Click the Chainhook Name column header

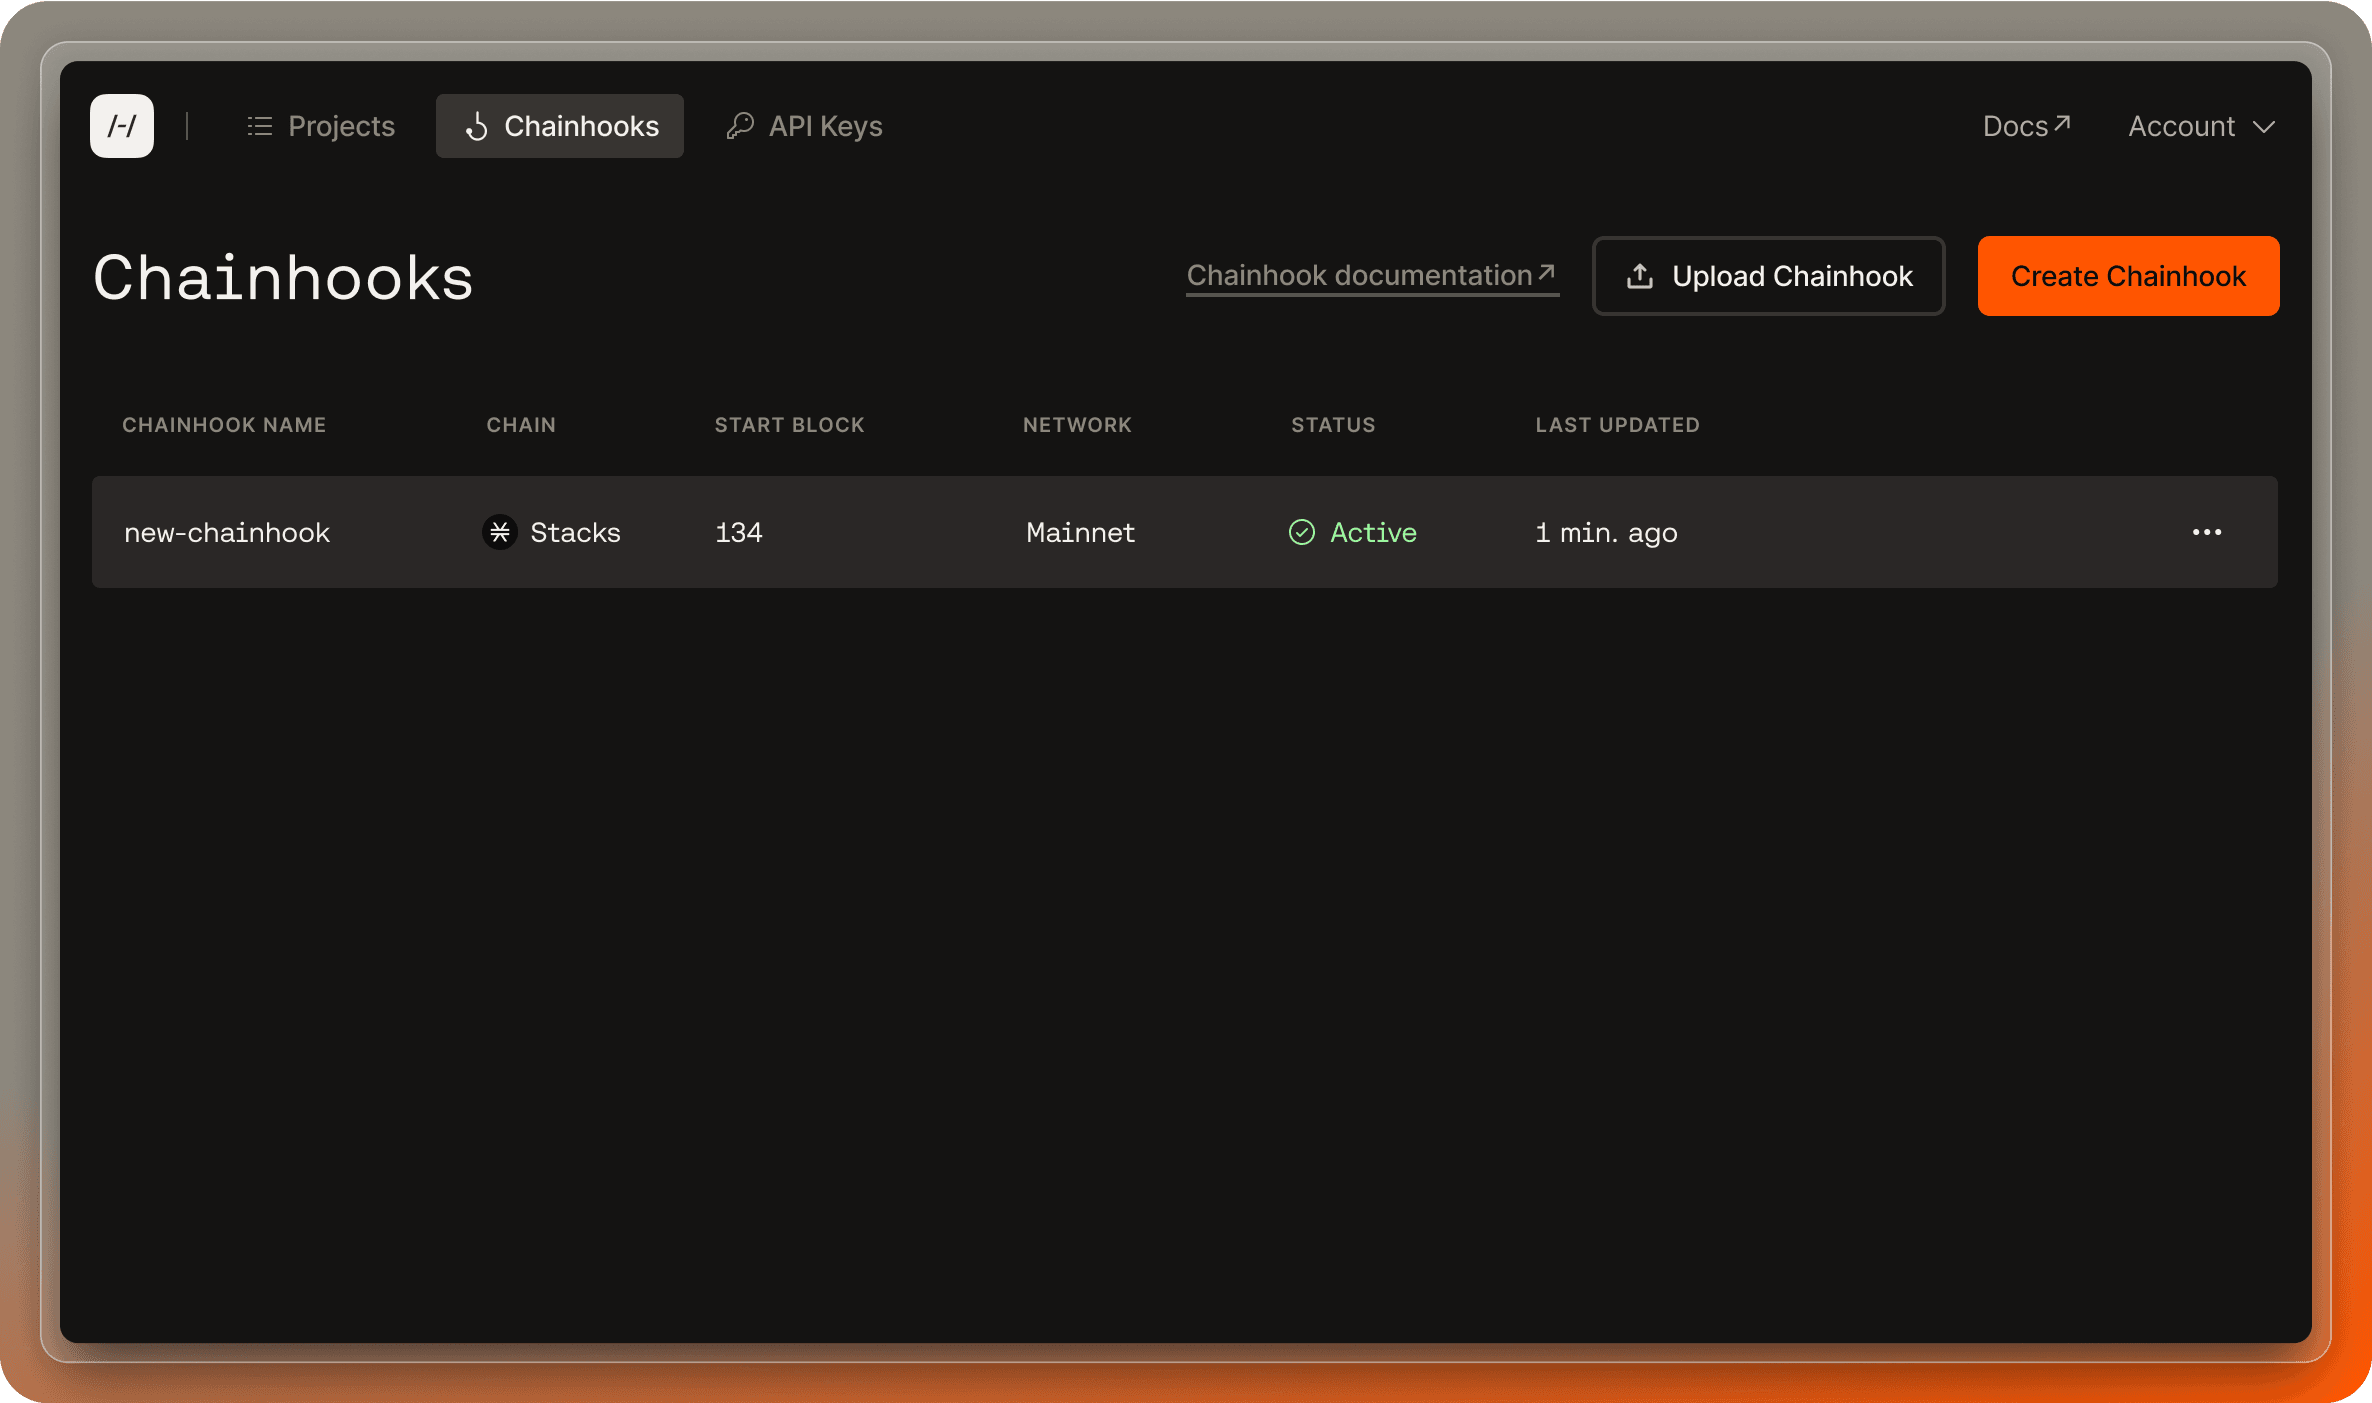pyautogui.click(x=224, y=425)
